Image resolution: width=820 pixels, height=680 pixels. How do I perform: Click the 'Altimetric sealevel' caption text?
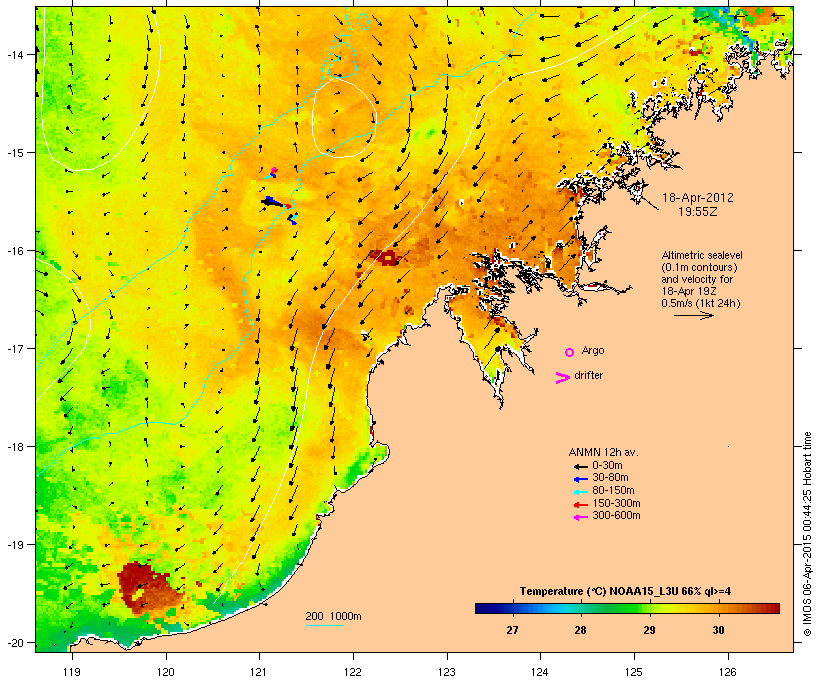[x=702, y=255]
